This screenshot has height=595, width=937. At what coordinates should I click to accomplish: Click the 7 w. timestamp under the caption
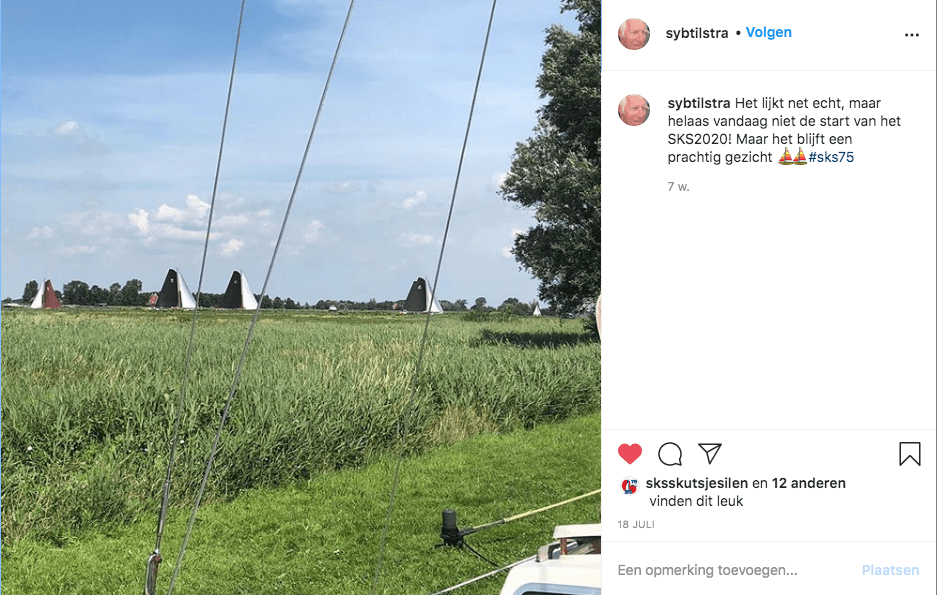678,187
